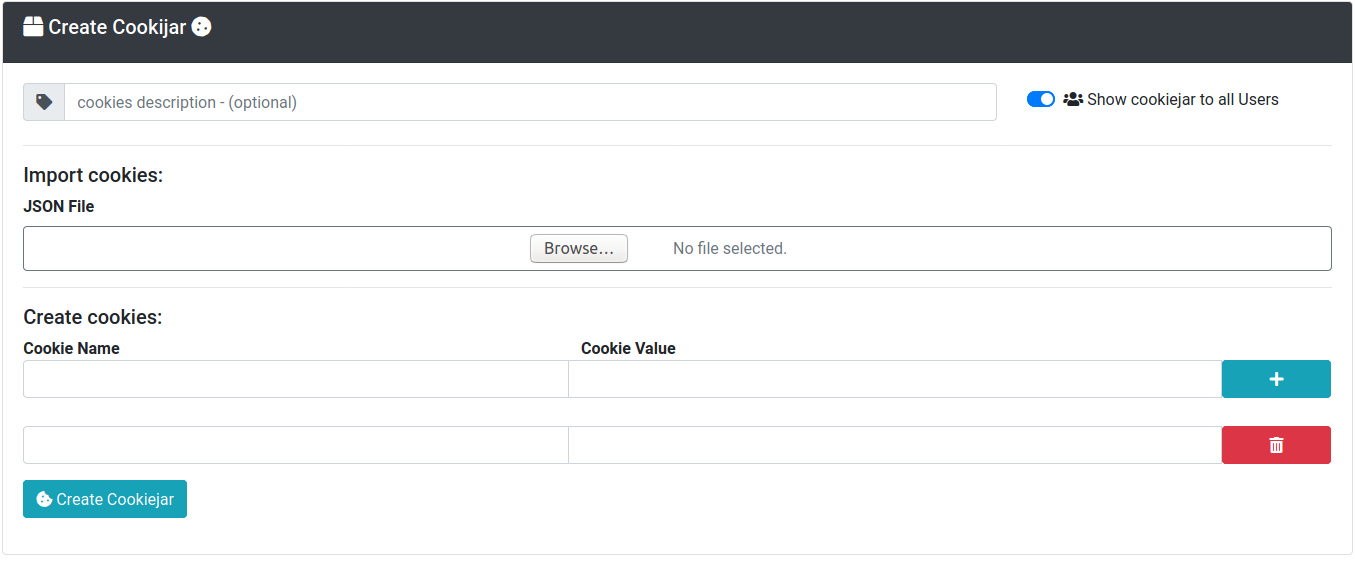Click the Create Cookiejar button text
Image resolution: width=1355 pixels, height=567 pixels.
coord(115,499)
